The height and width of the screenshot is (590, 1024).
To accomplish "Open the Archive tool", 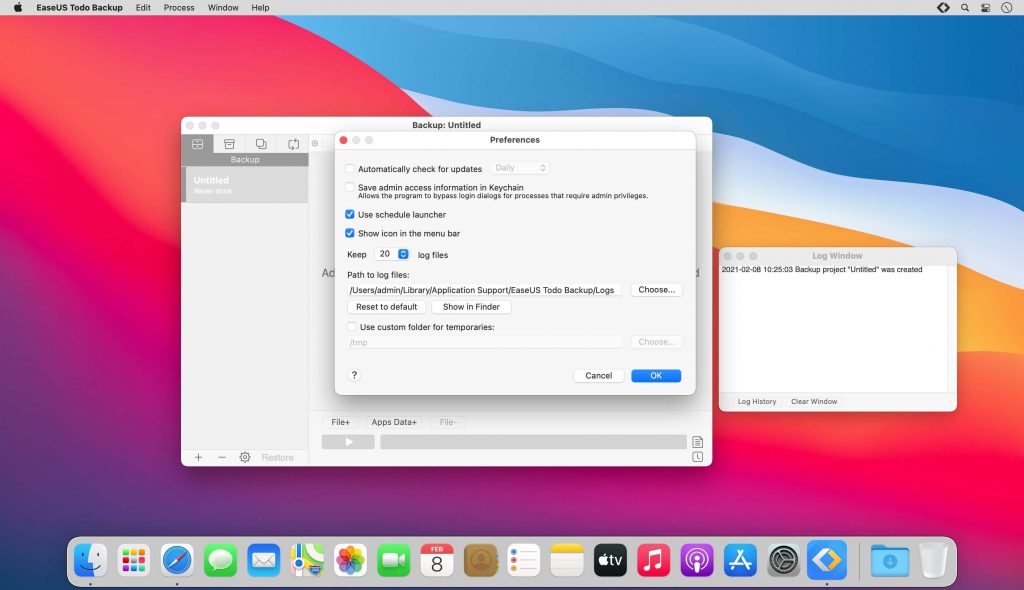I will click(229, 143).
